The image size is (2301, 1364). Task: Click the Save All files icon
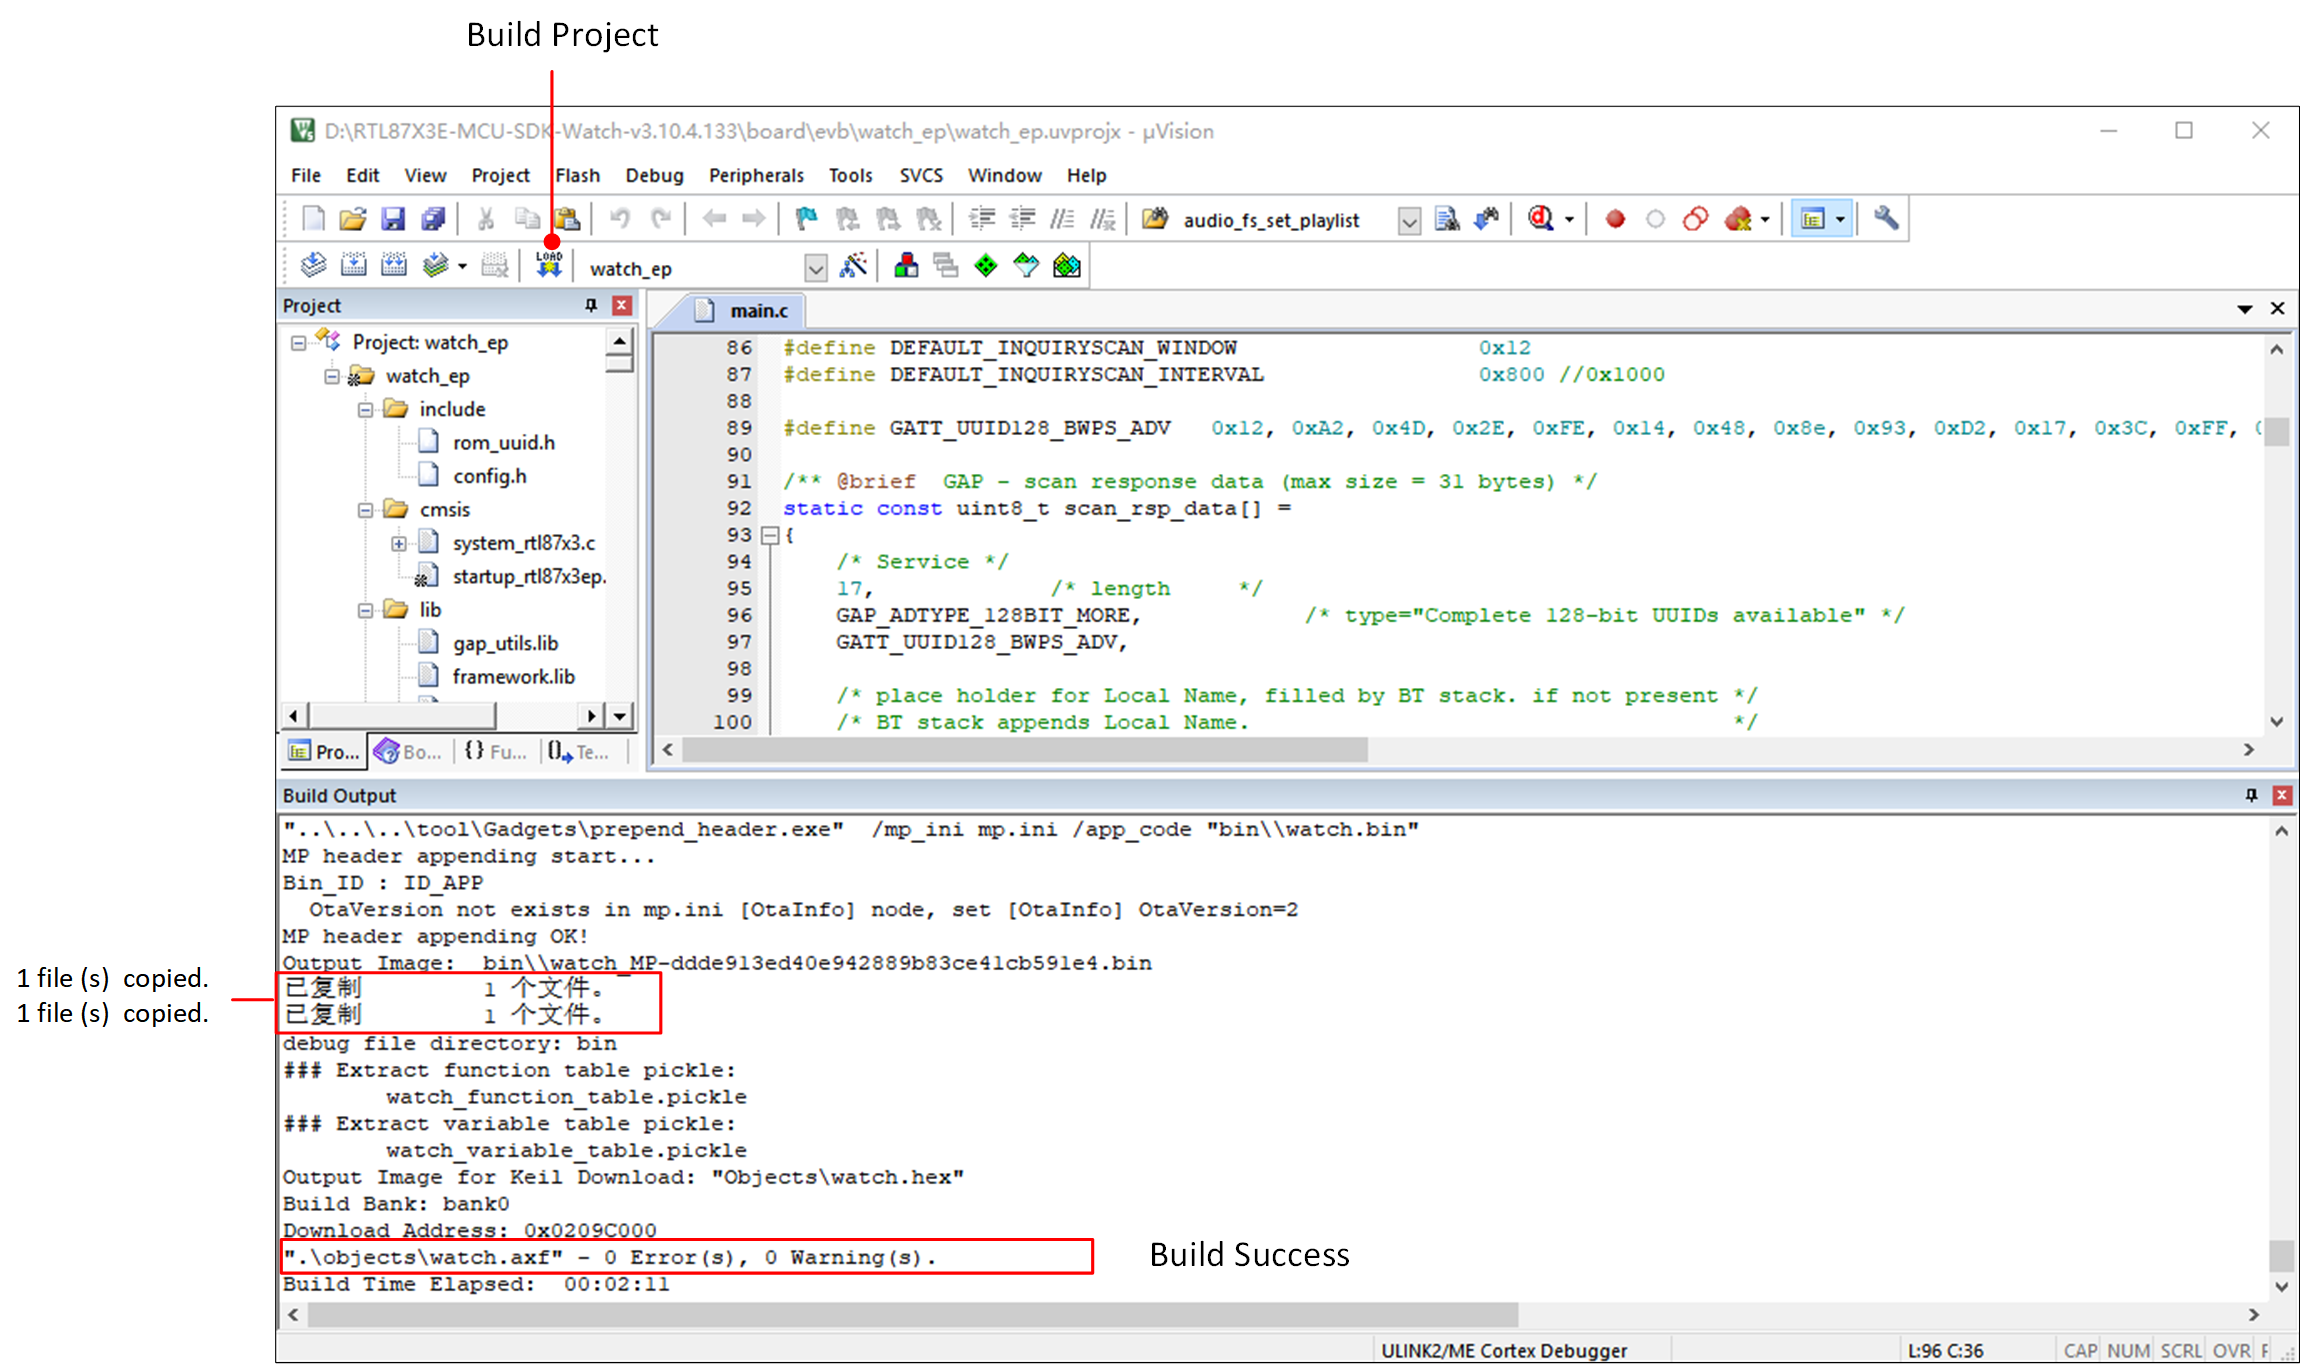pyautogui.click(x=433, y=219)
